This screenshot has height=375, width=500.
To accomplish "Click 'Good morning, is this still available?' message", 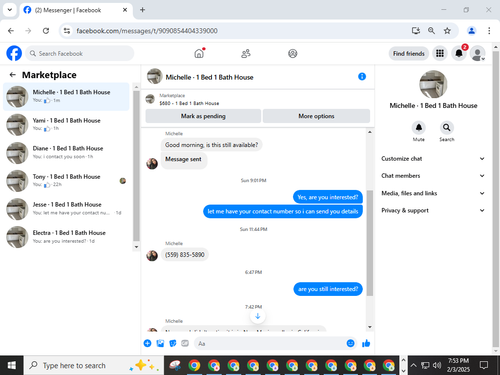I will tap(211, 145).
